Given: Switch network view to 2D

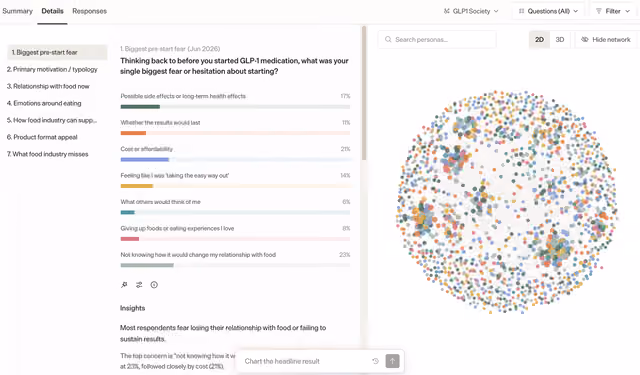Looking at the screenshot, I should [539, 40].
